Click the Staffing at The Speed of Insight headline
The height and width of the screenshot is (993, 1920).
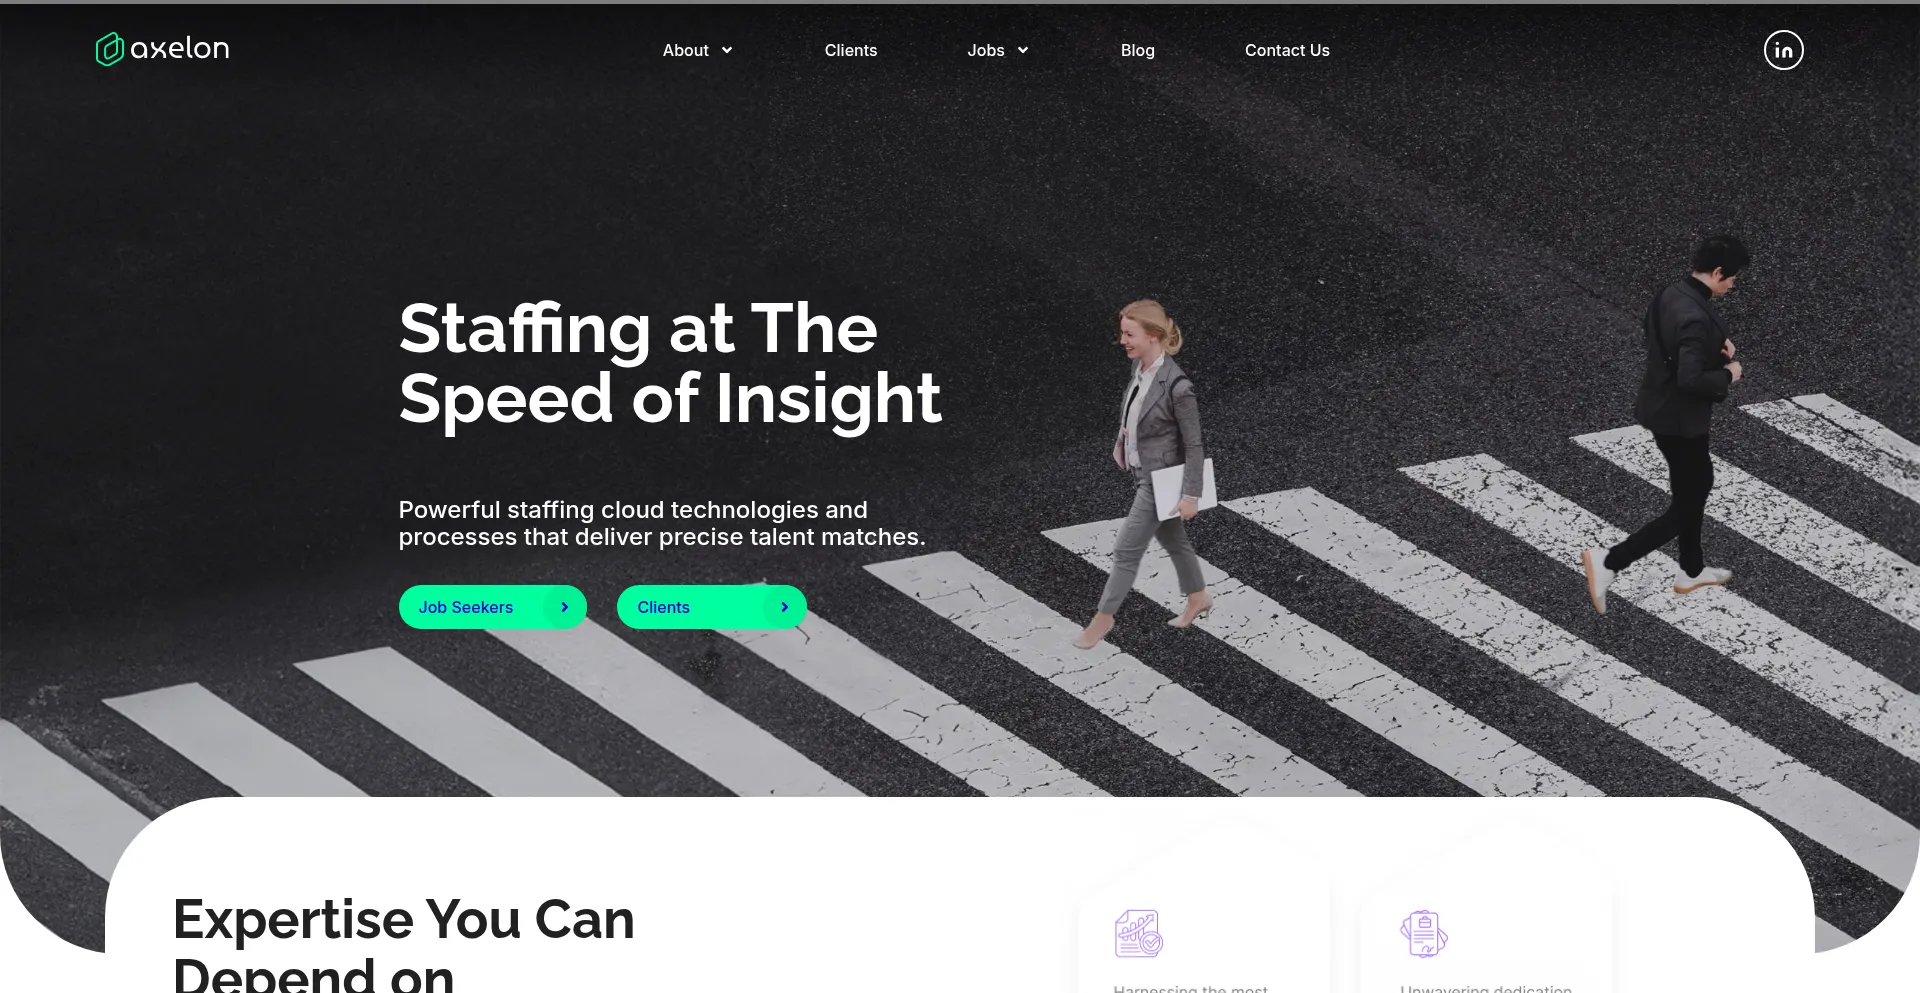pyautogui.click(x=670, y=363)
